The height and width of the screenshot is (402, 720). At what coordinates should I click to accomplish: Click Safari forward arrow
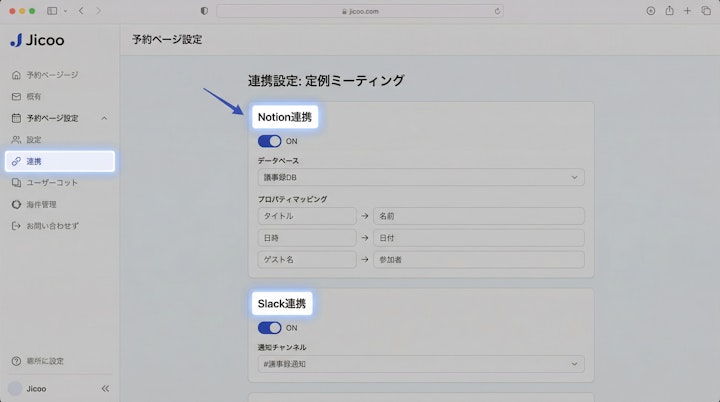pyautogui.click(x=98, y=11)
